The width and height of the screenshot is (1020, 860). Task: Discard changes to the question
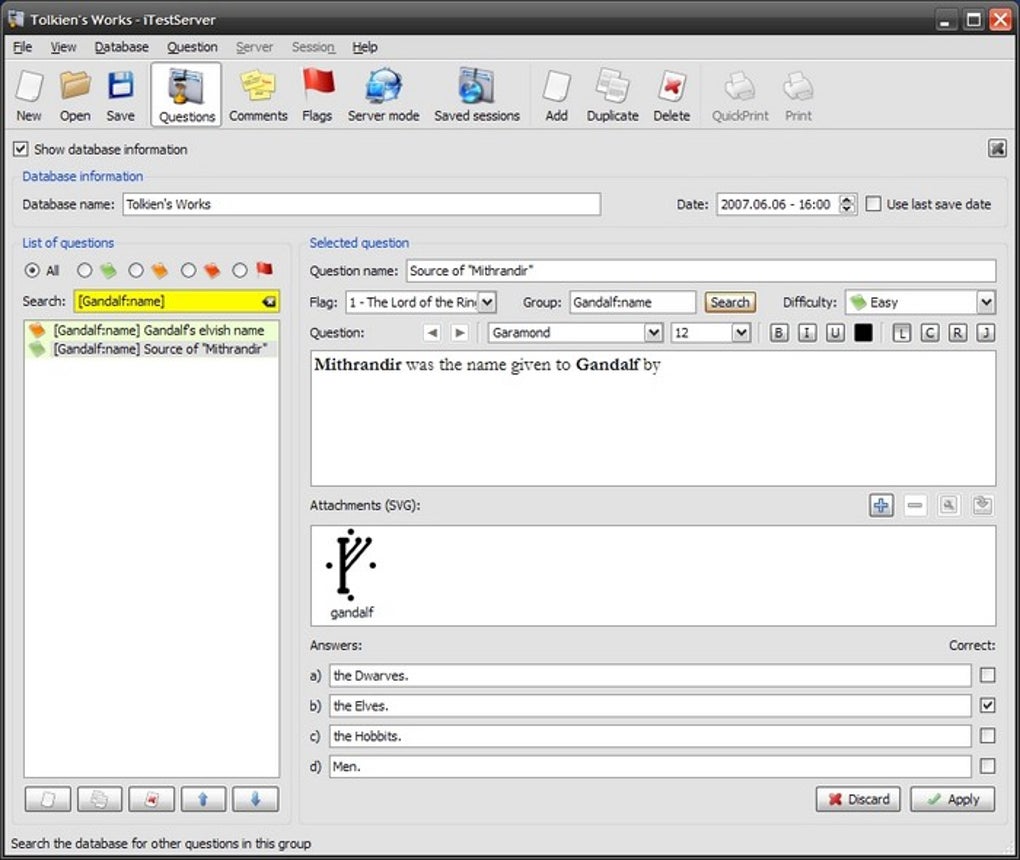click(x=858, y=799)
